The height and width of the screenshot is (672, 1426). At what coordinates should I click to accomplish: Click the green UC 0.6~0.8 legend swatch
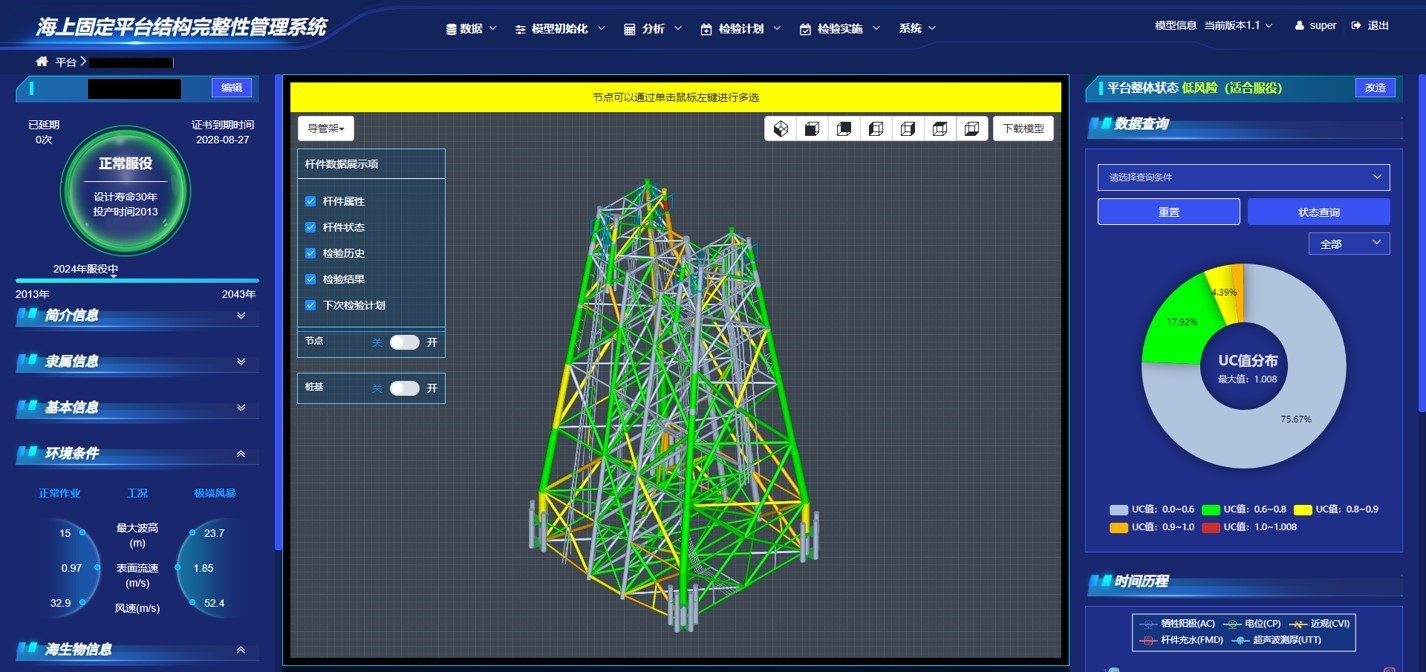(1210, 510)
